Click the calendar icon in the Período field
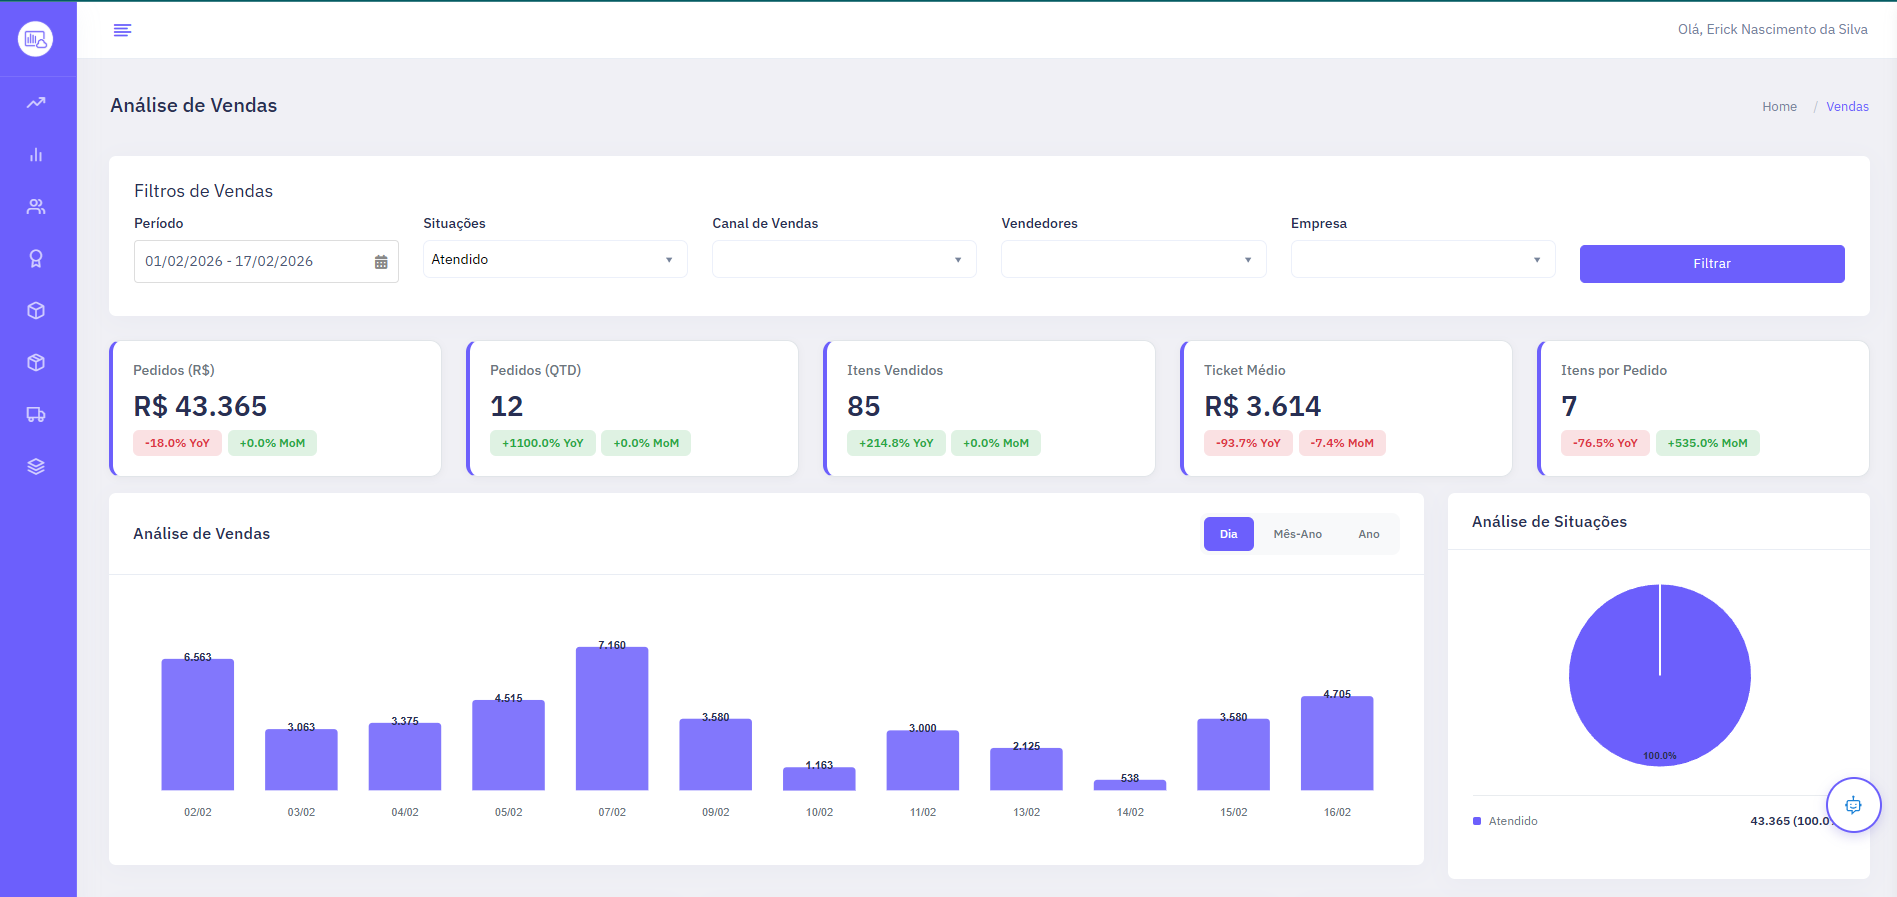Viewport: 1897px width, 897px height. click(381, 262)
